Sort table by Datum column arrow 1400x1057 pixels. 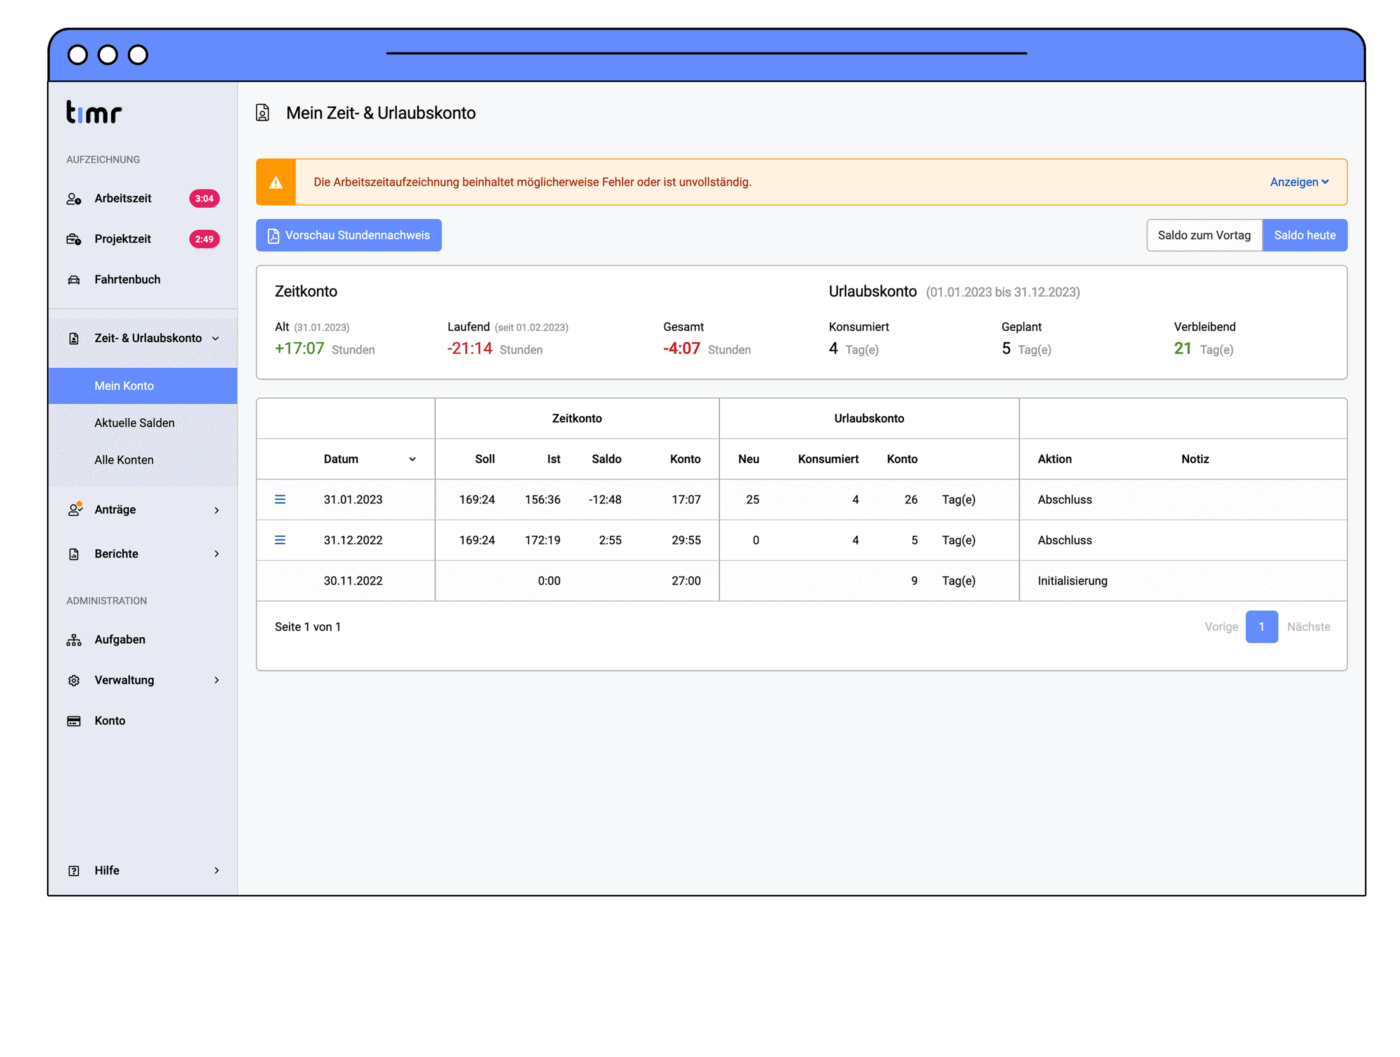(412, 460)
